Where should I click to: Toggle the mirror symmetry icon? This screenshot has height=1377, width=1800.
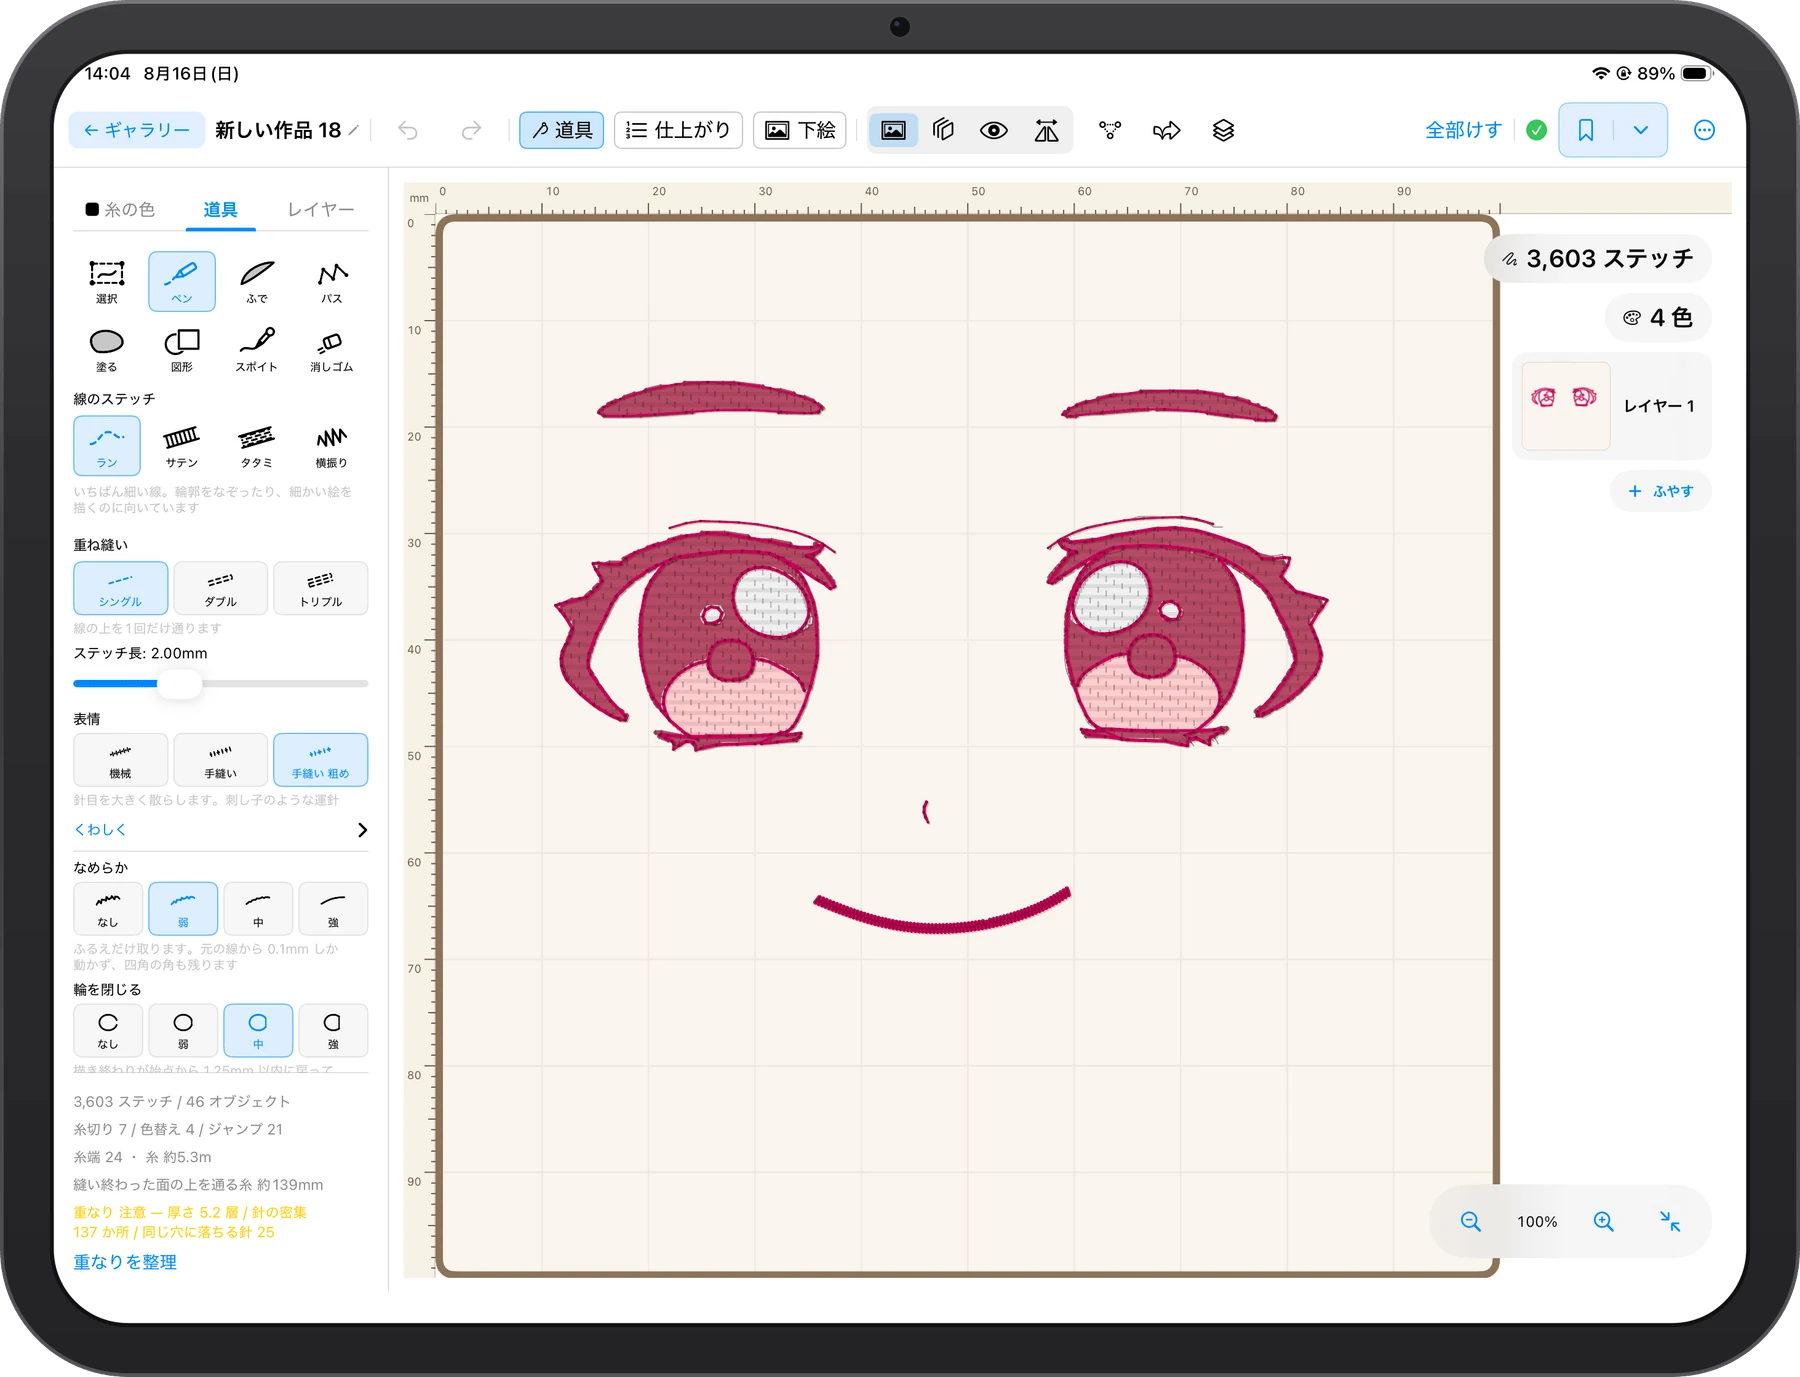coord(1046,130)
